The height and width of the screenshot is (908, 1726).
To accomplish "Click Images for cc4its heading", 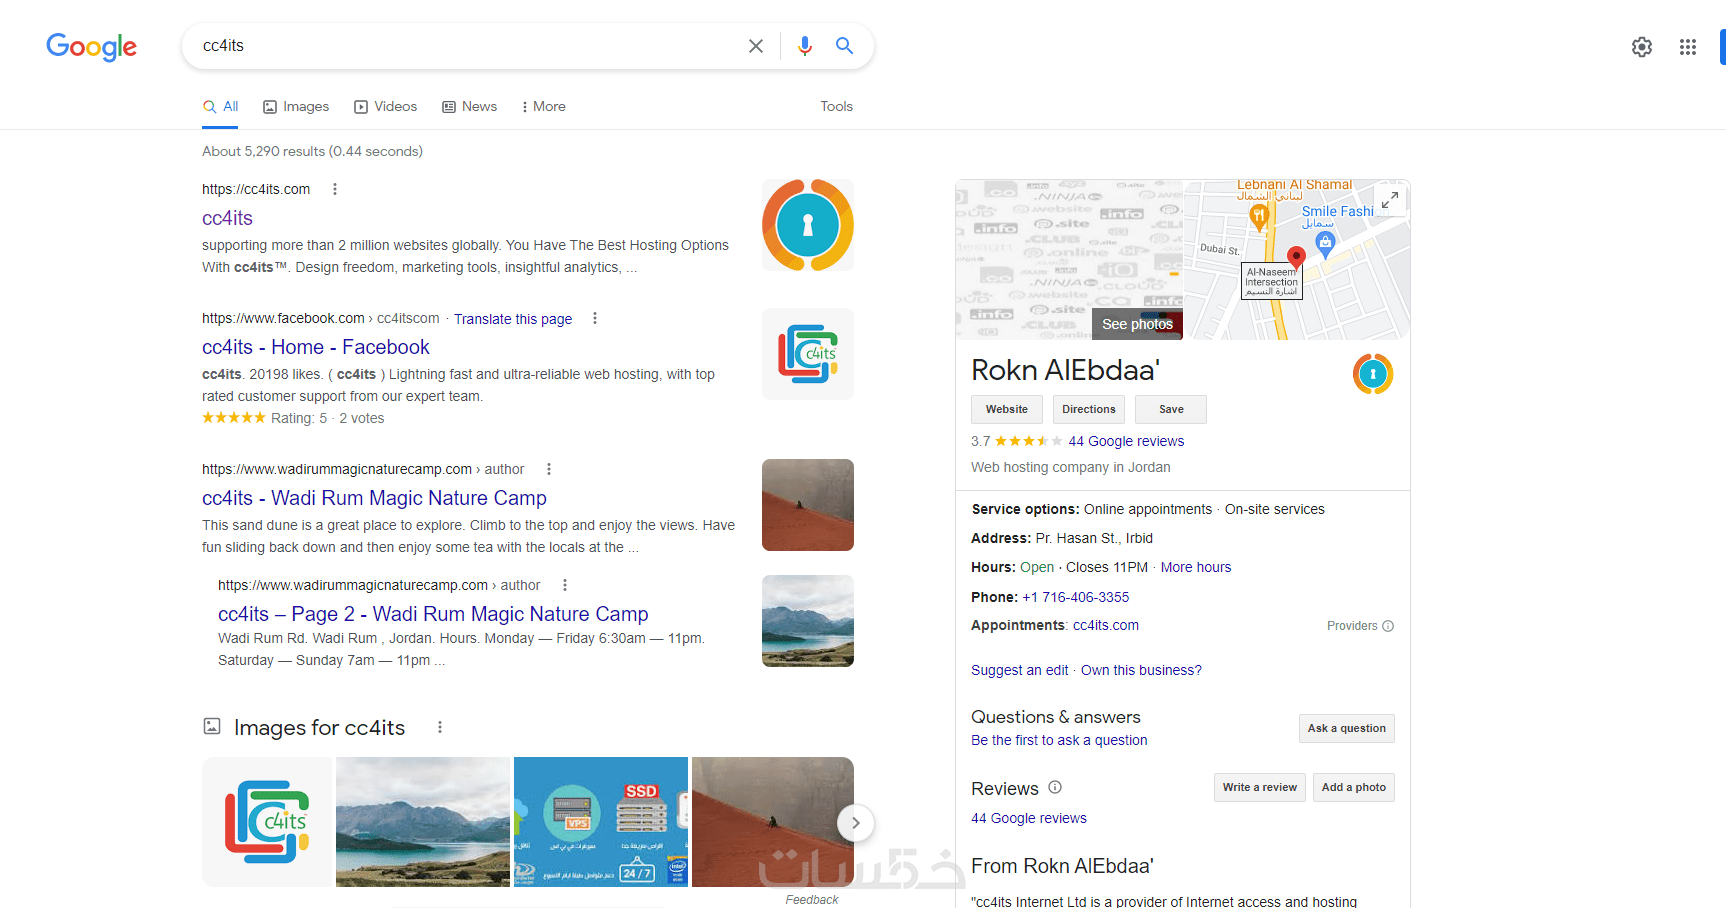I will 319,728.
